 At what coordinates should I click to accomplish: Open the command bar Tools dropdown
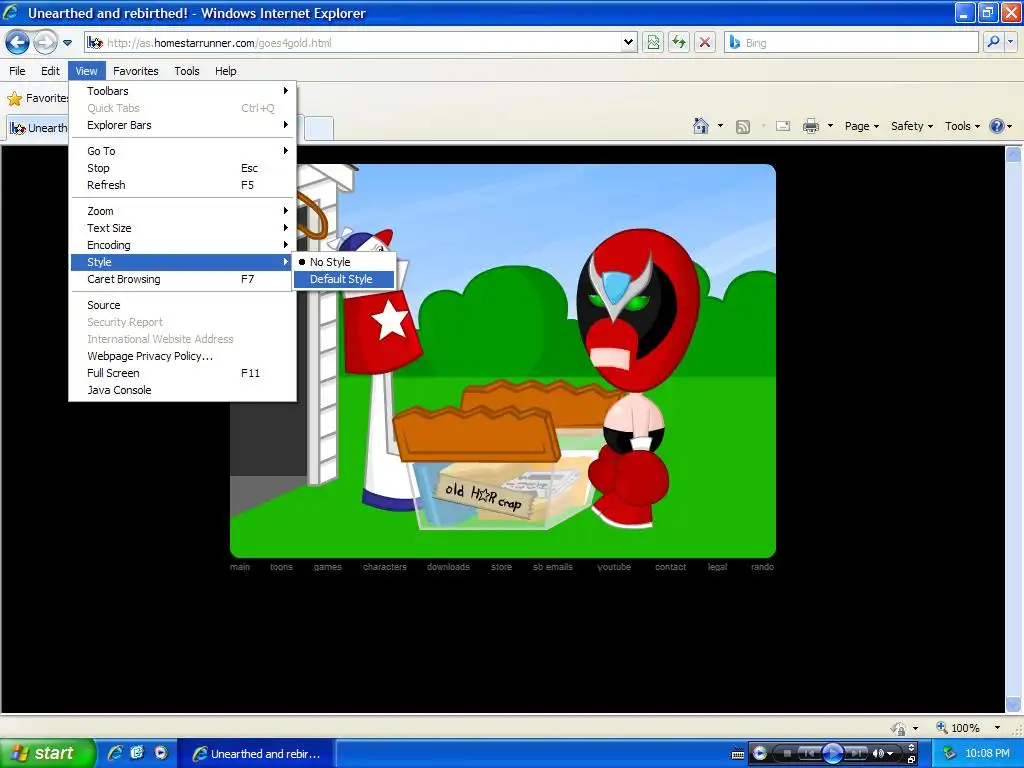click(962, 126)
